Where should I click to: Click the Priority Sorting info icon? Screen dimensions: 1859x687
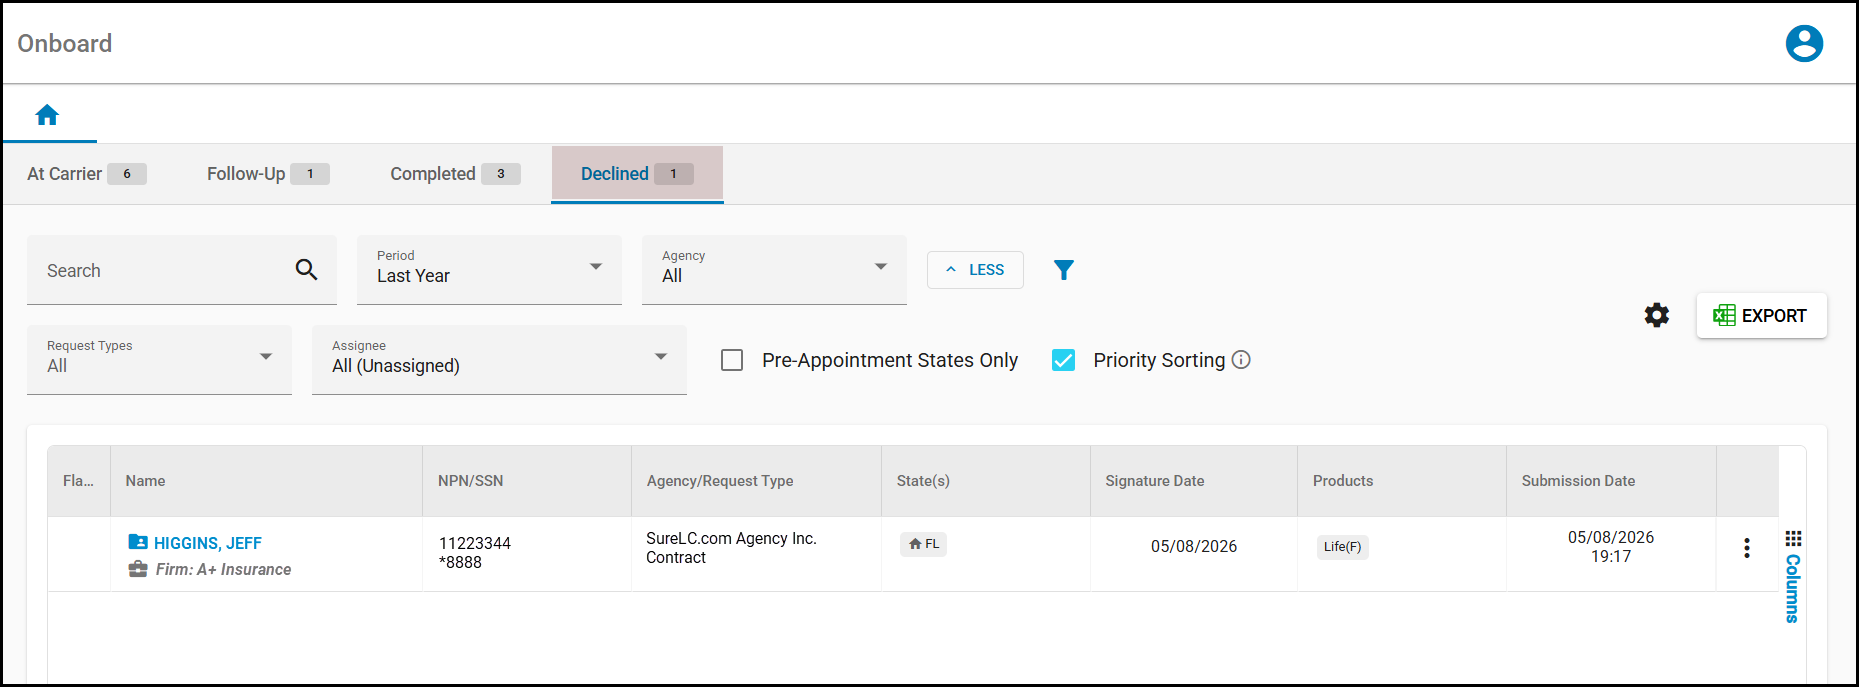(1241, 360)
